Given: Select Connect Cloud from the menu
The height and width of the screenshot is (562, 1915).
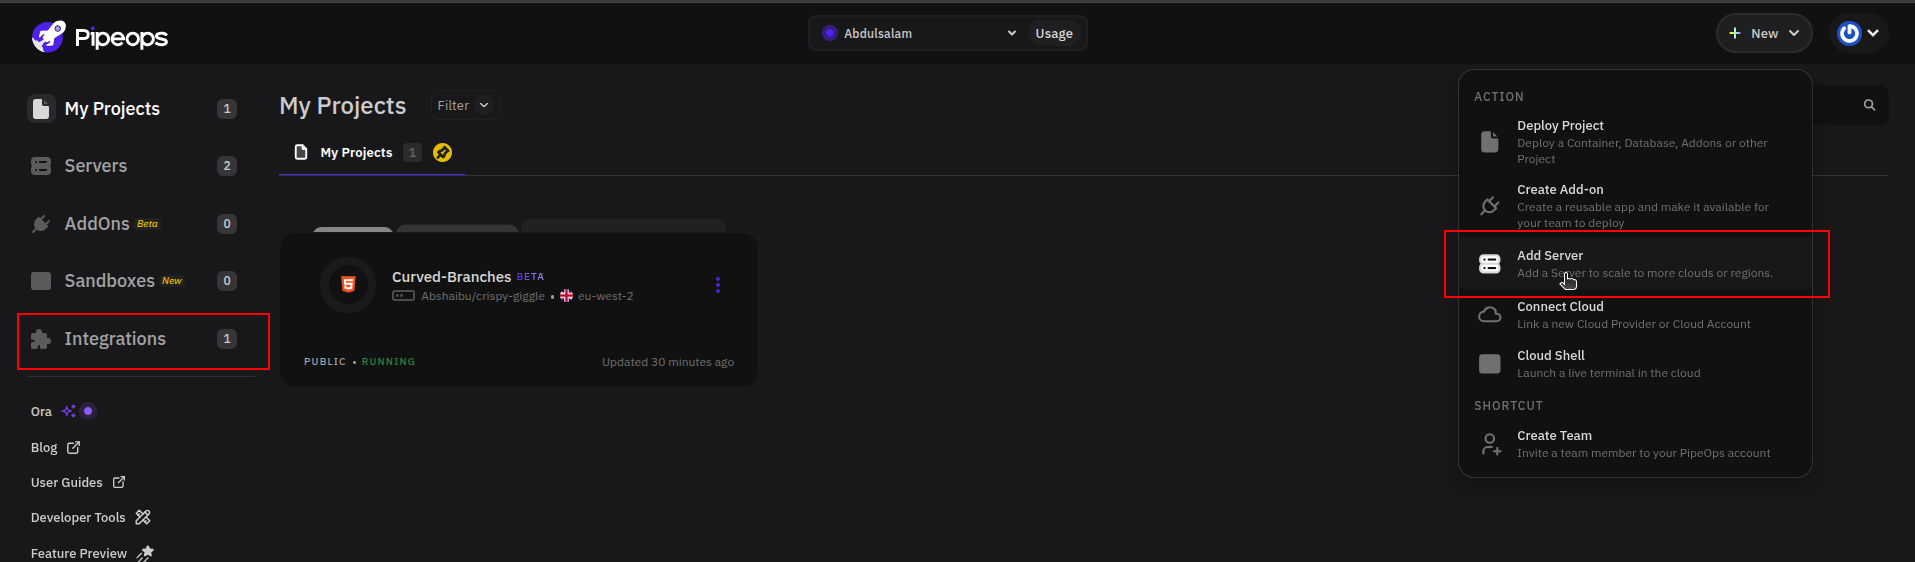Looking at the screenshot, I should point(1635,315).
